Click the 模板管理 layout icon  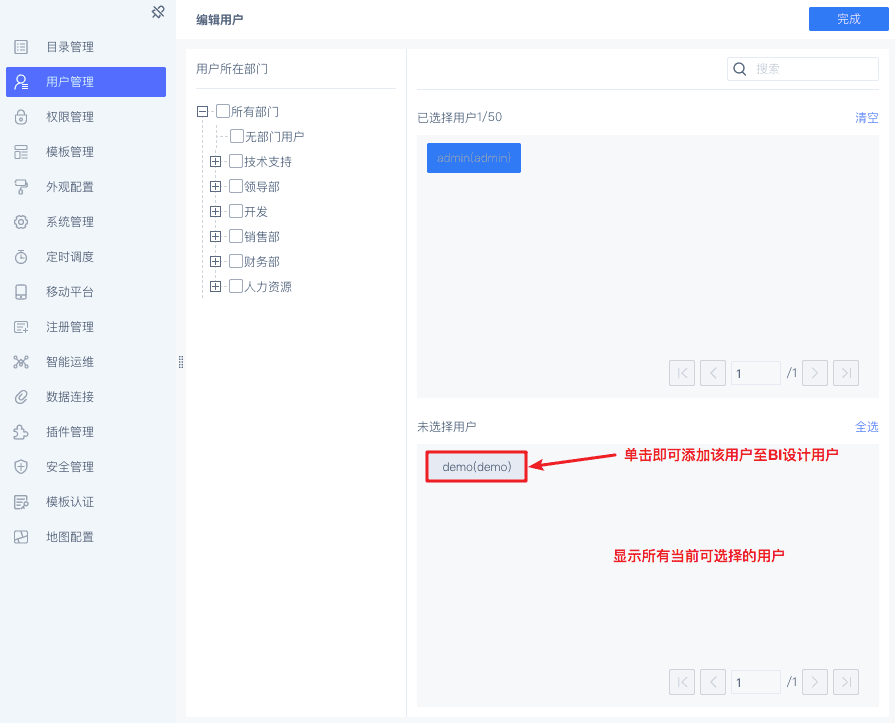pos(21,152)
